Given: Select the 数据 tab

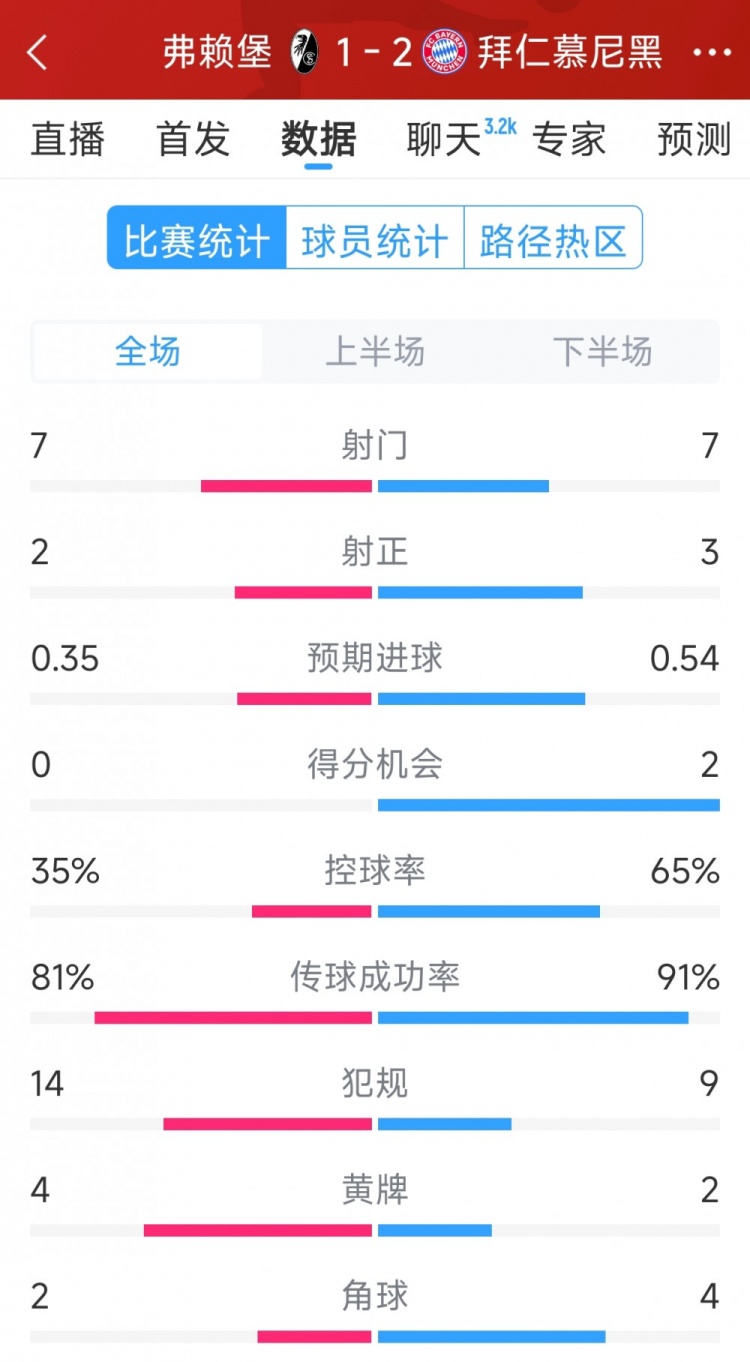Looking at the screenshot, I should click(x=318, y=139).
